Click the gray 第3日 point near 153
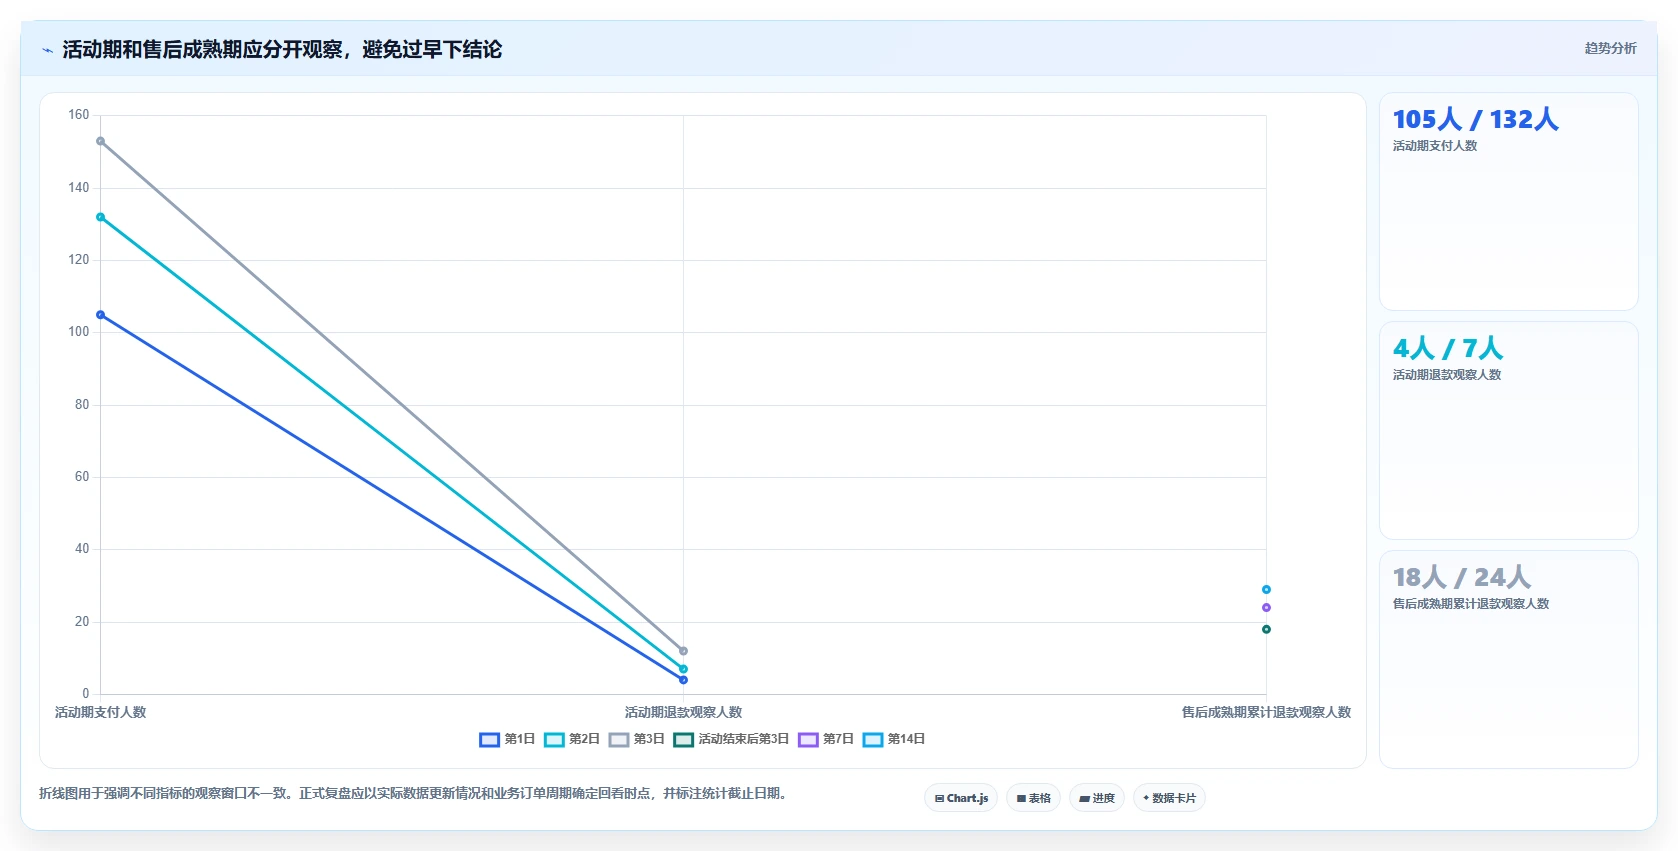This screenshot has width=1678, height=851. pyautogui.click(x=100, y=141)
